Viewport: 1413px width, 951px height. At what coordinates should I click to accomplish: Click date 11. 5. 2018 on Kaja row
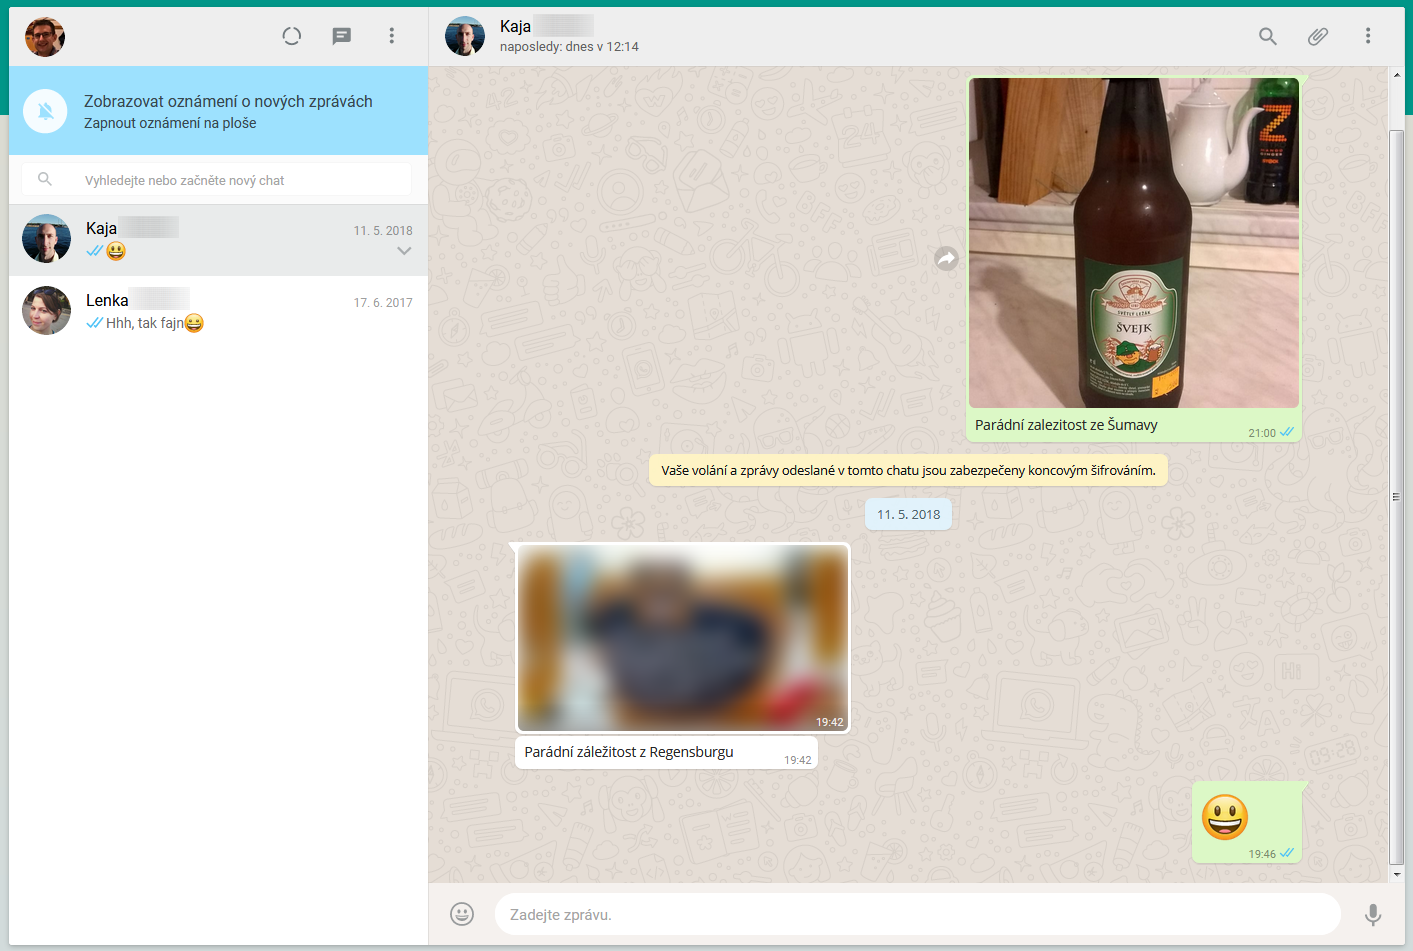pyautogui.click(x=383, y=231)
